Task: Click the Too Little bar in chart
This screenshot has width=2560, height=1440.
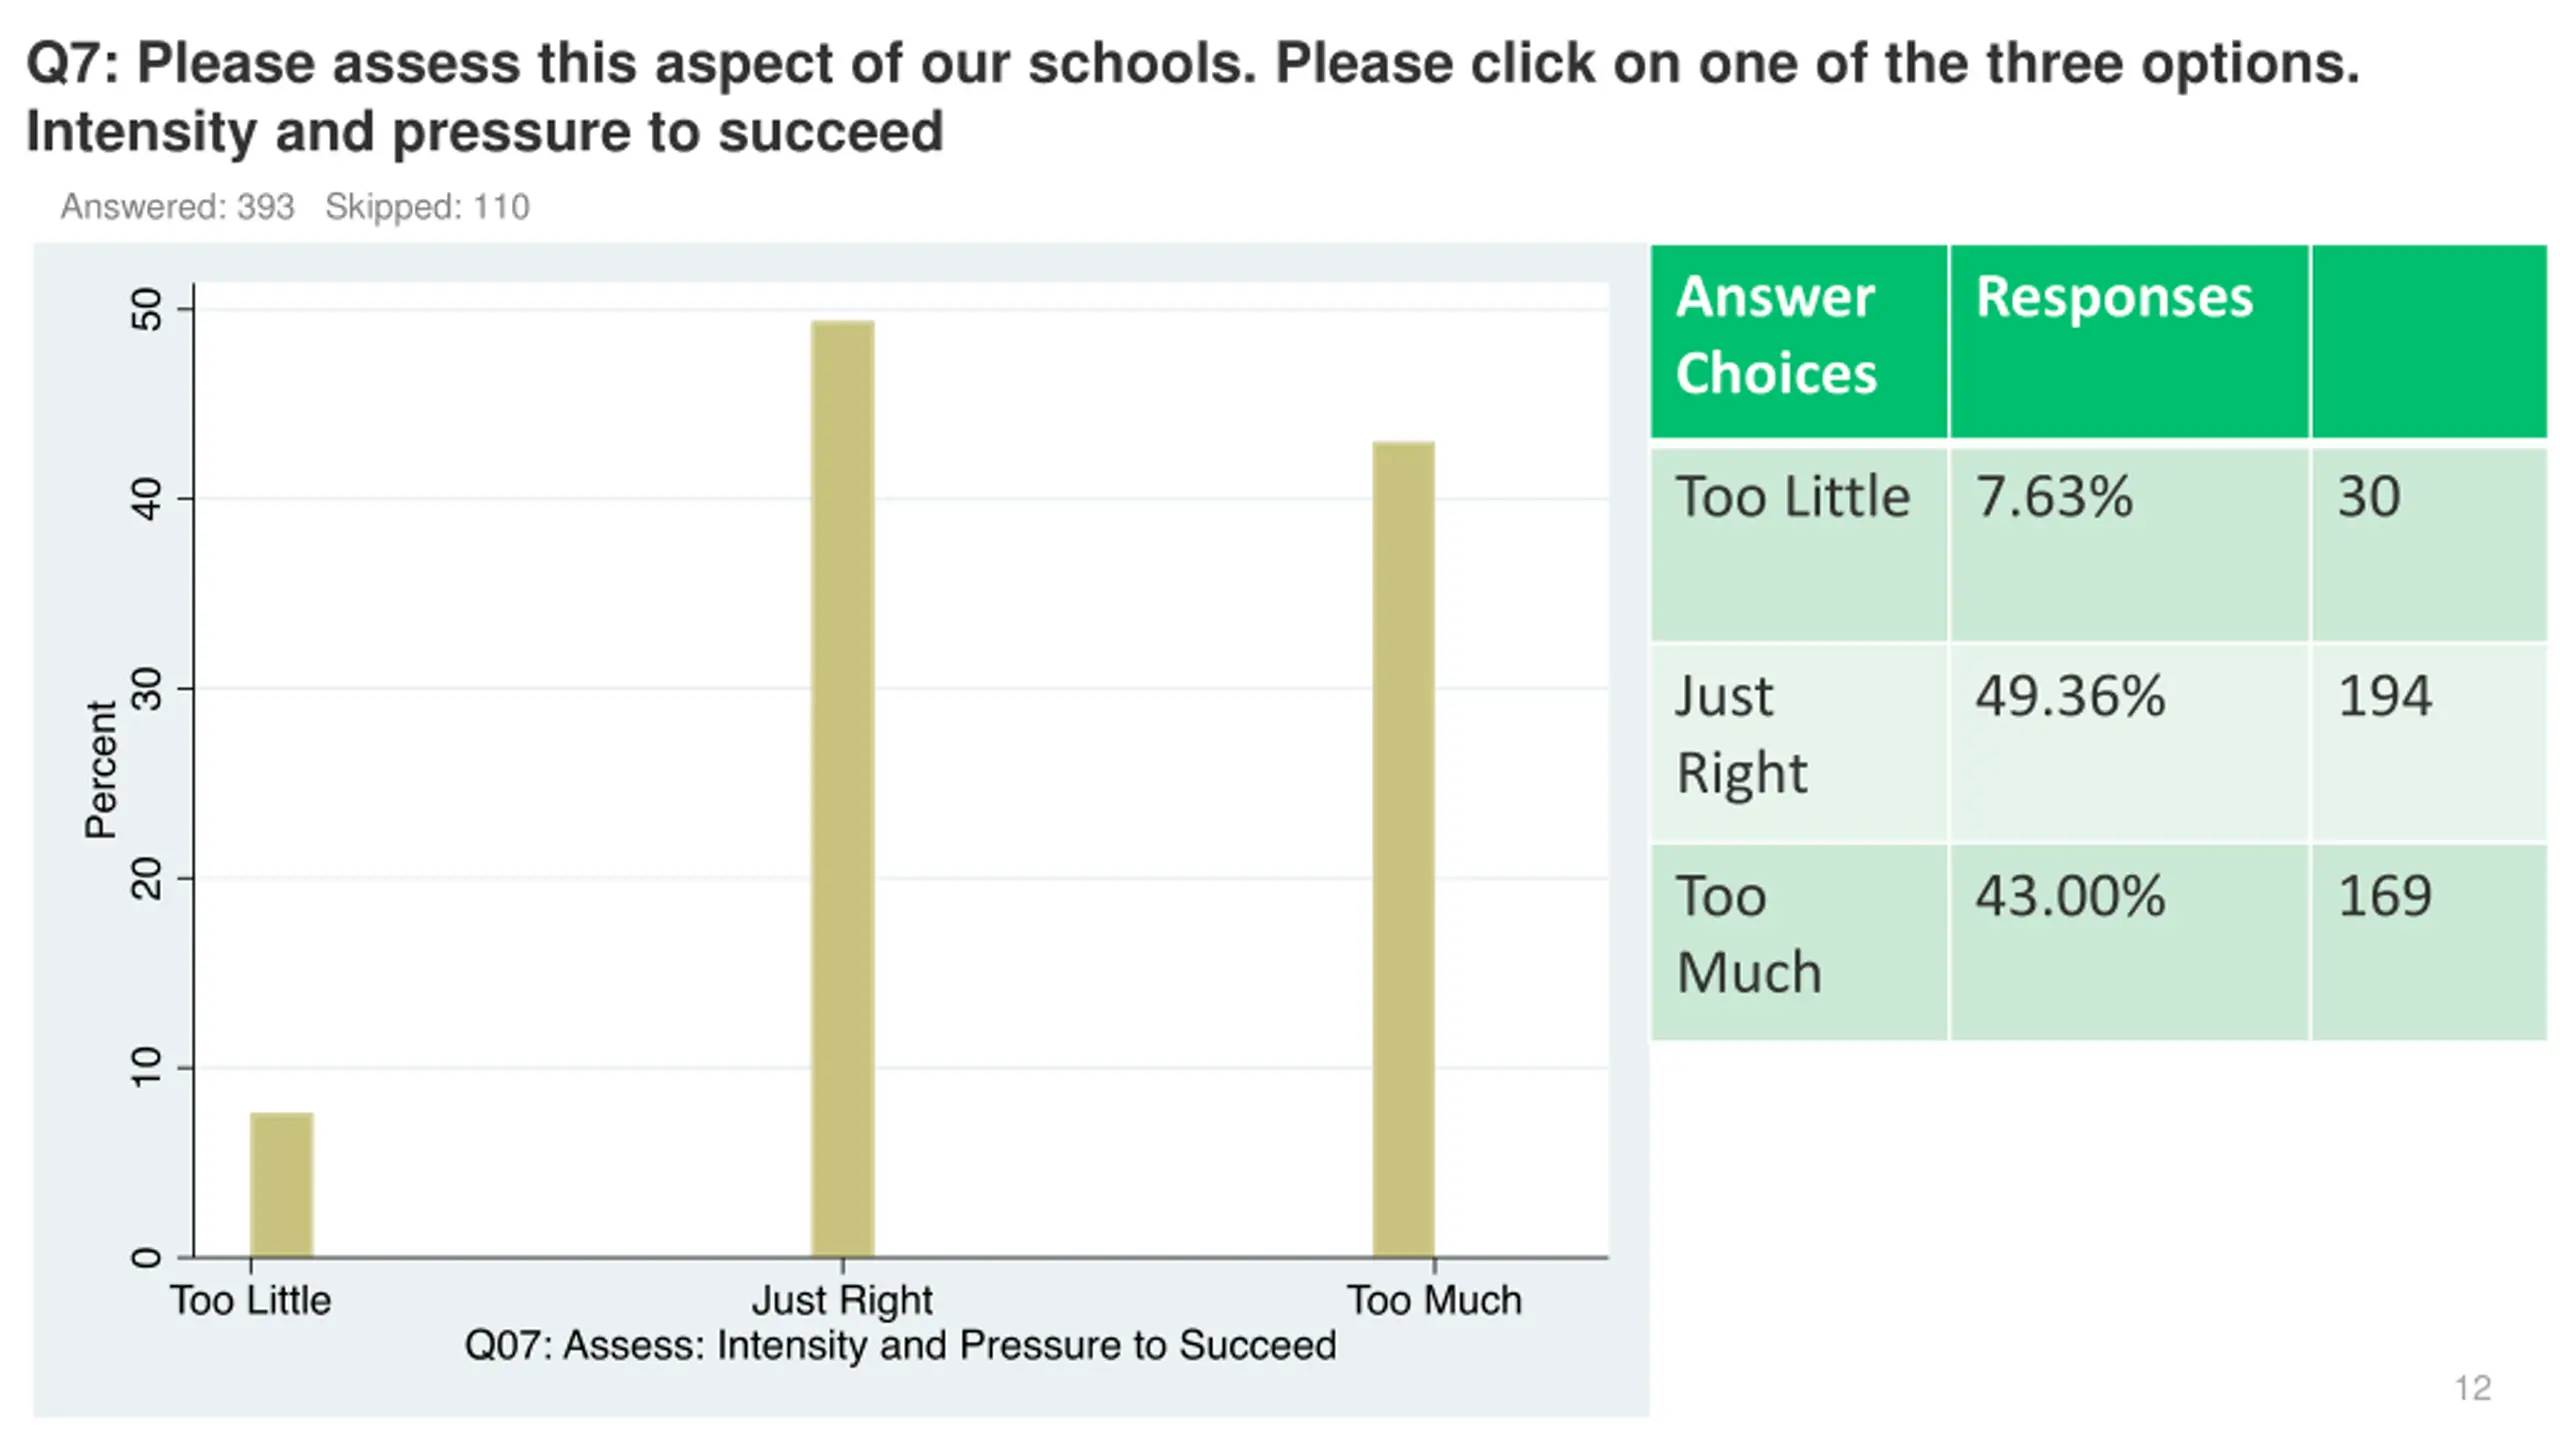Action: click(281, 1184)
